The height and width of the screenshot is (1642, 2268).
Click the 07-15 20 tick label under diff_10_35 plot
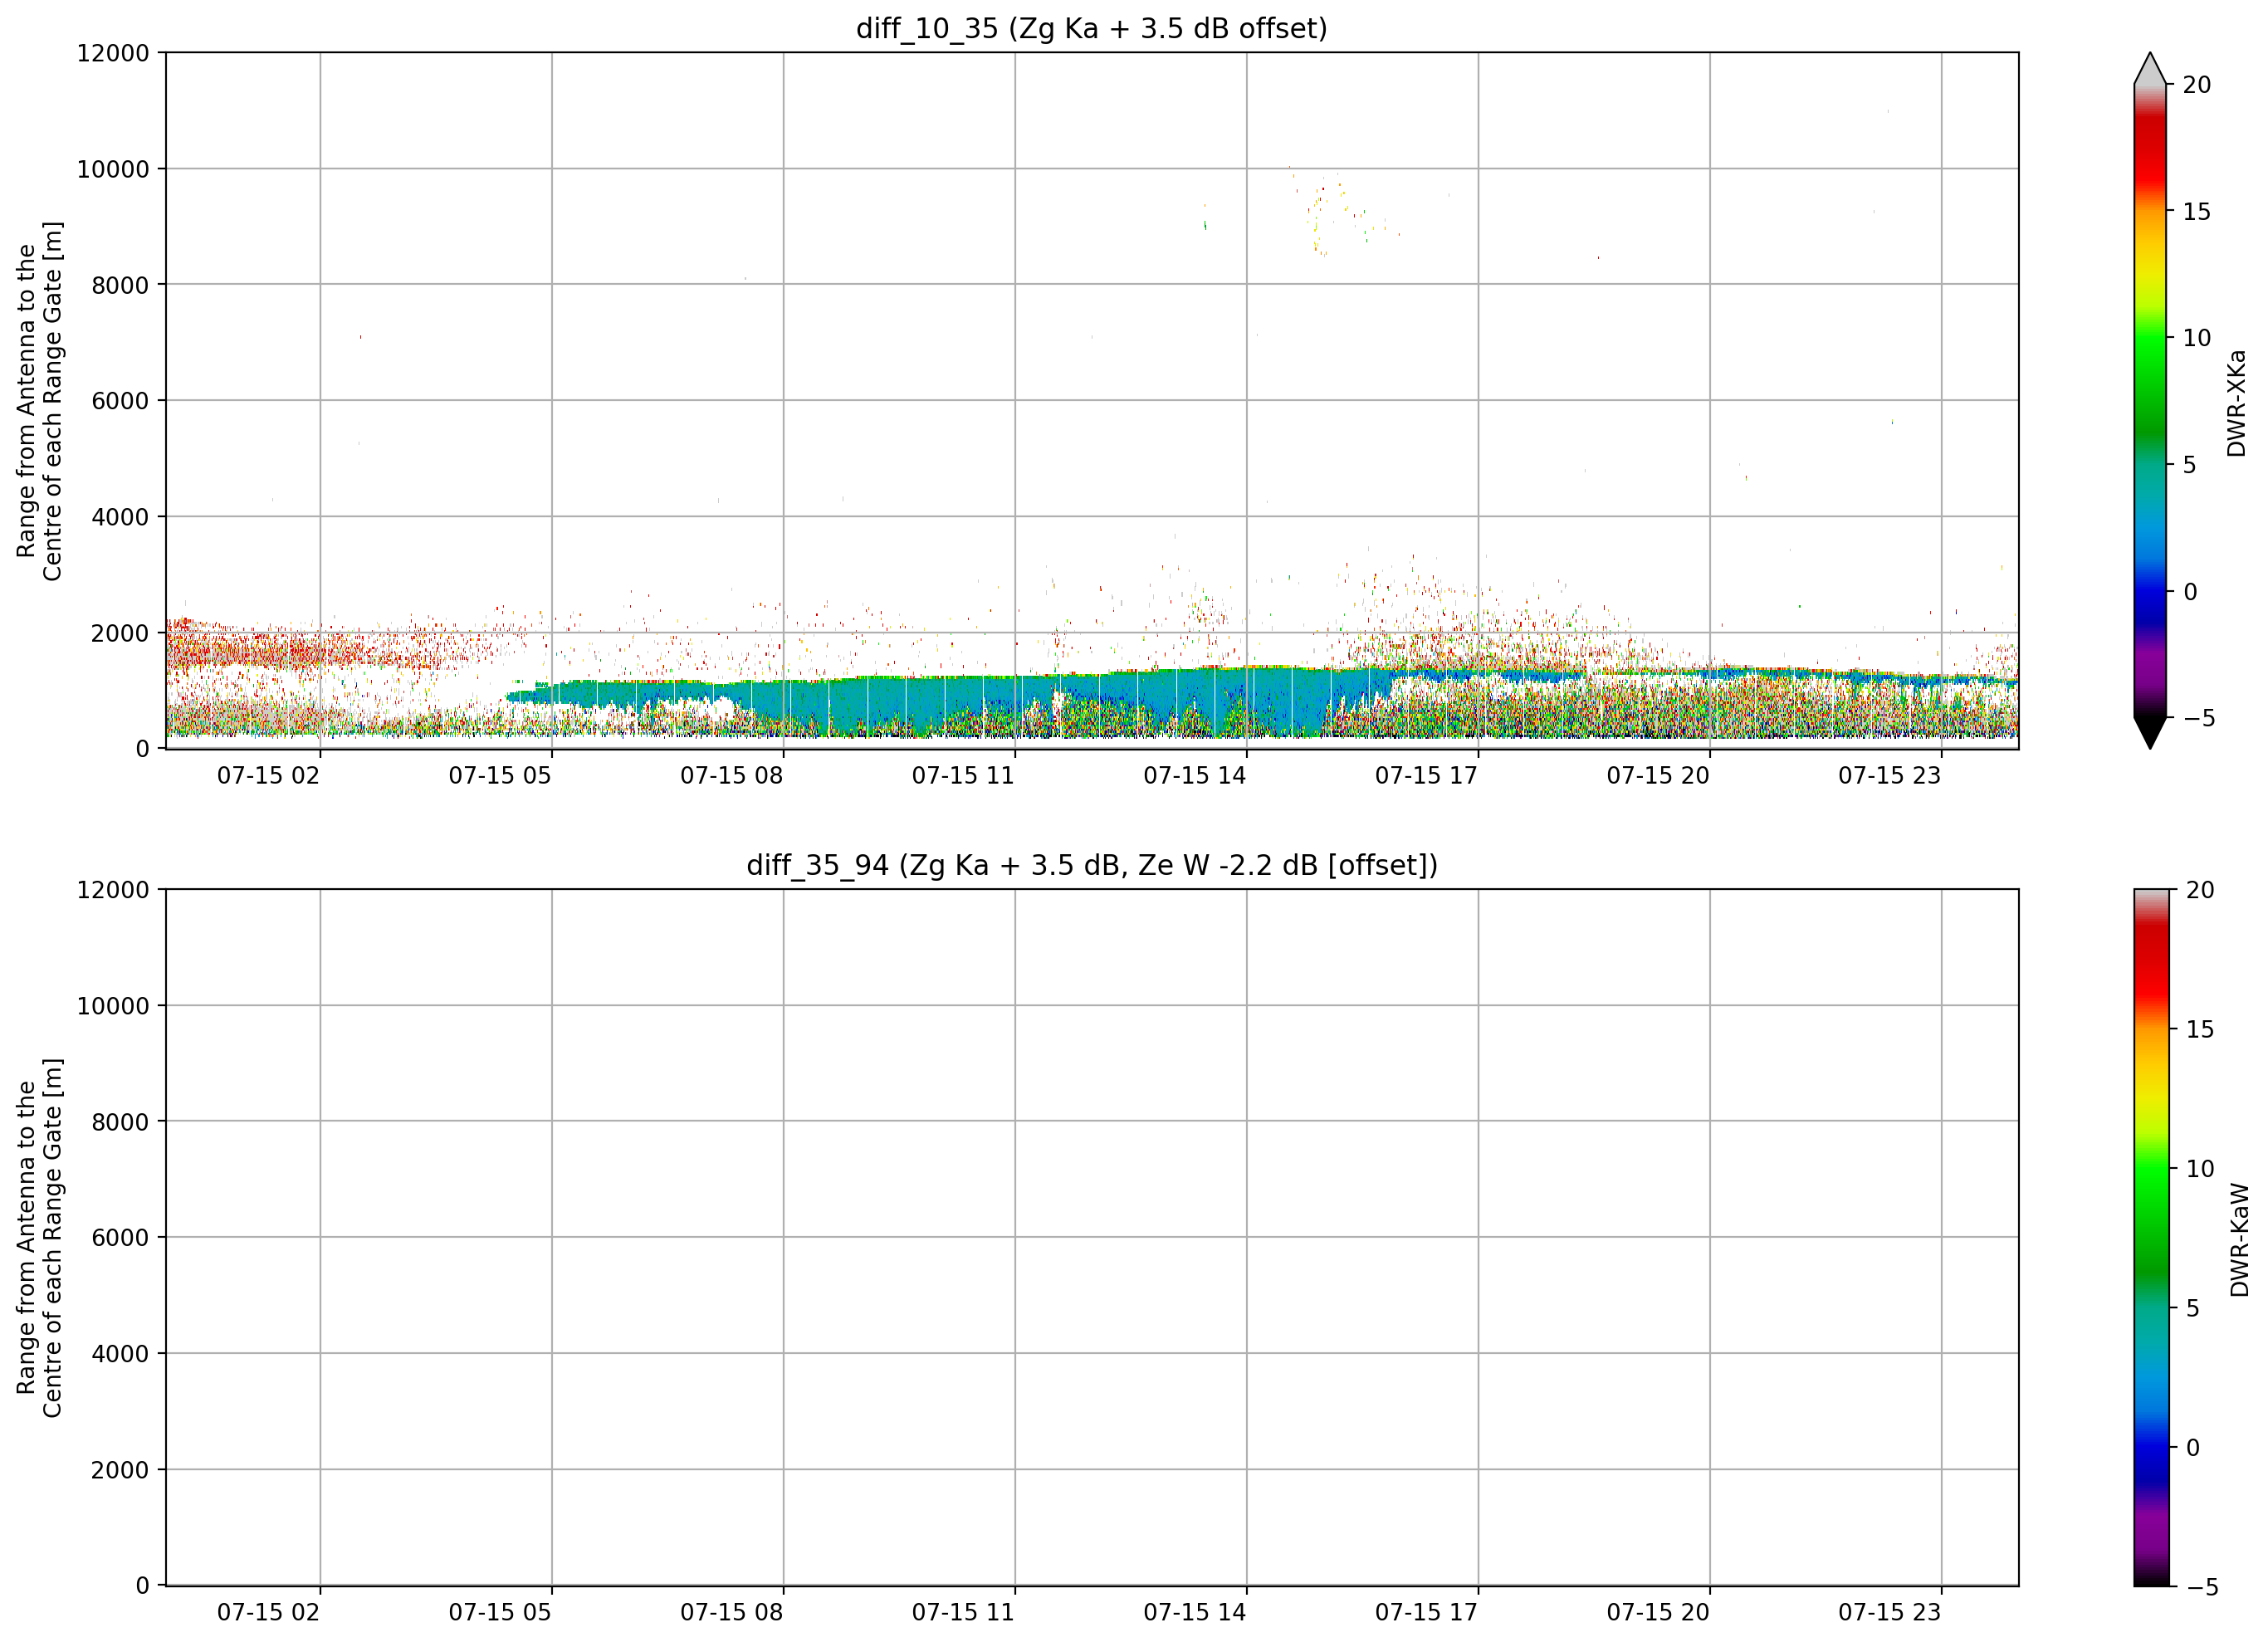(x=1658, y=776)
